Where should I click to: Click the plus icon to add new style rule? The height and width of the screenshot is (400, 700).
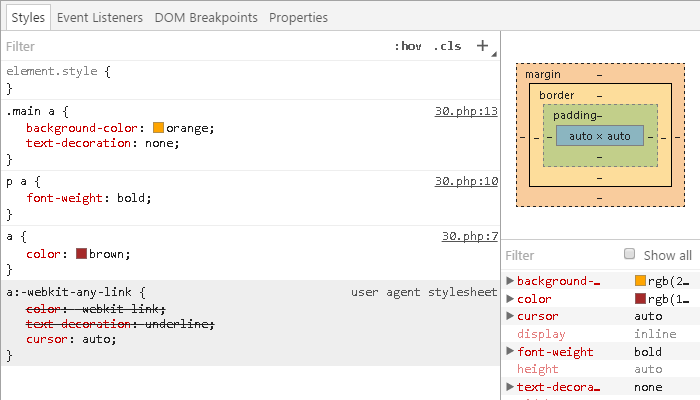[x=483, y=46]
